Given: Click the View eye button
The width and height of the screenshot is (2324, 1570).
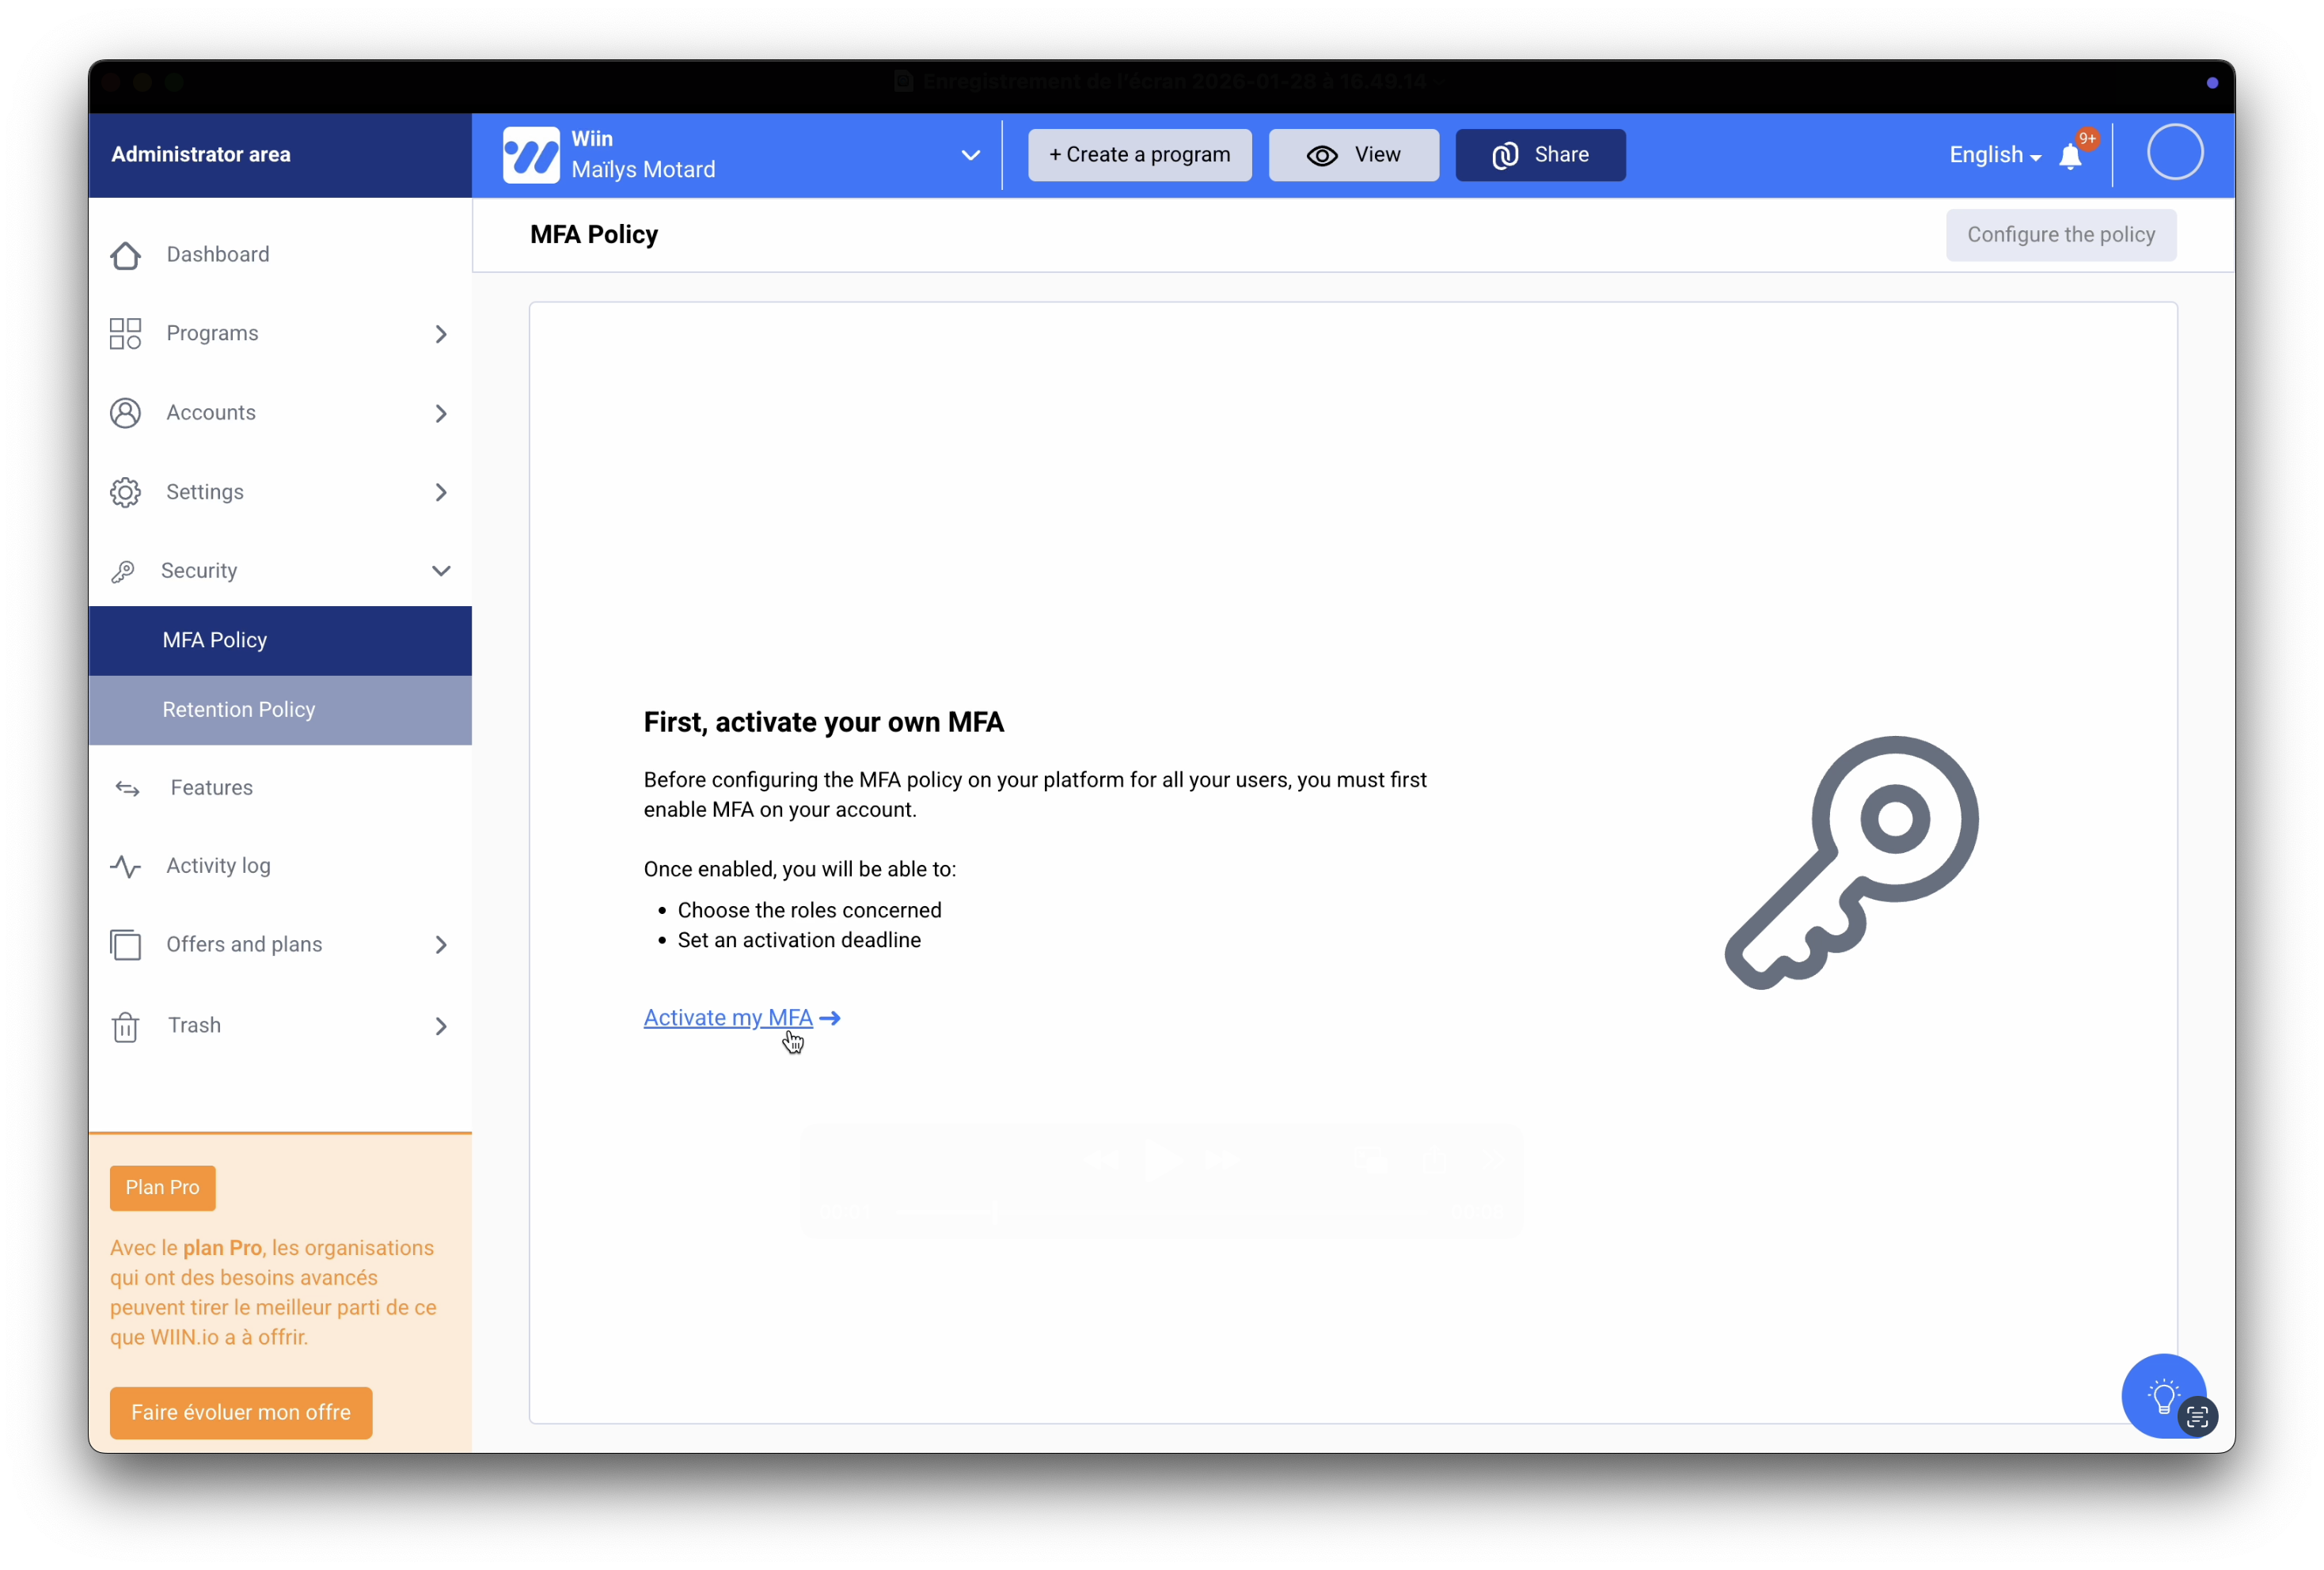Looking at the screenshot, I should pyautogui.click(x=1353, y=155).
